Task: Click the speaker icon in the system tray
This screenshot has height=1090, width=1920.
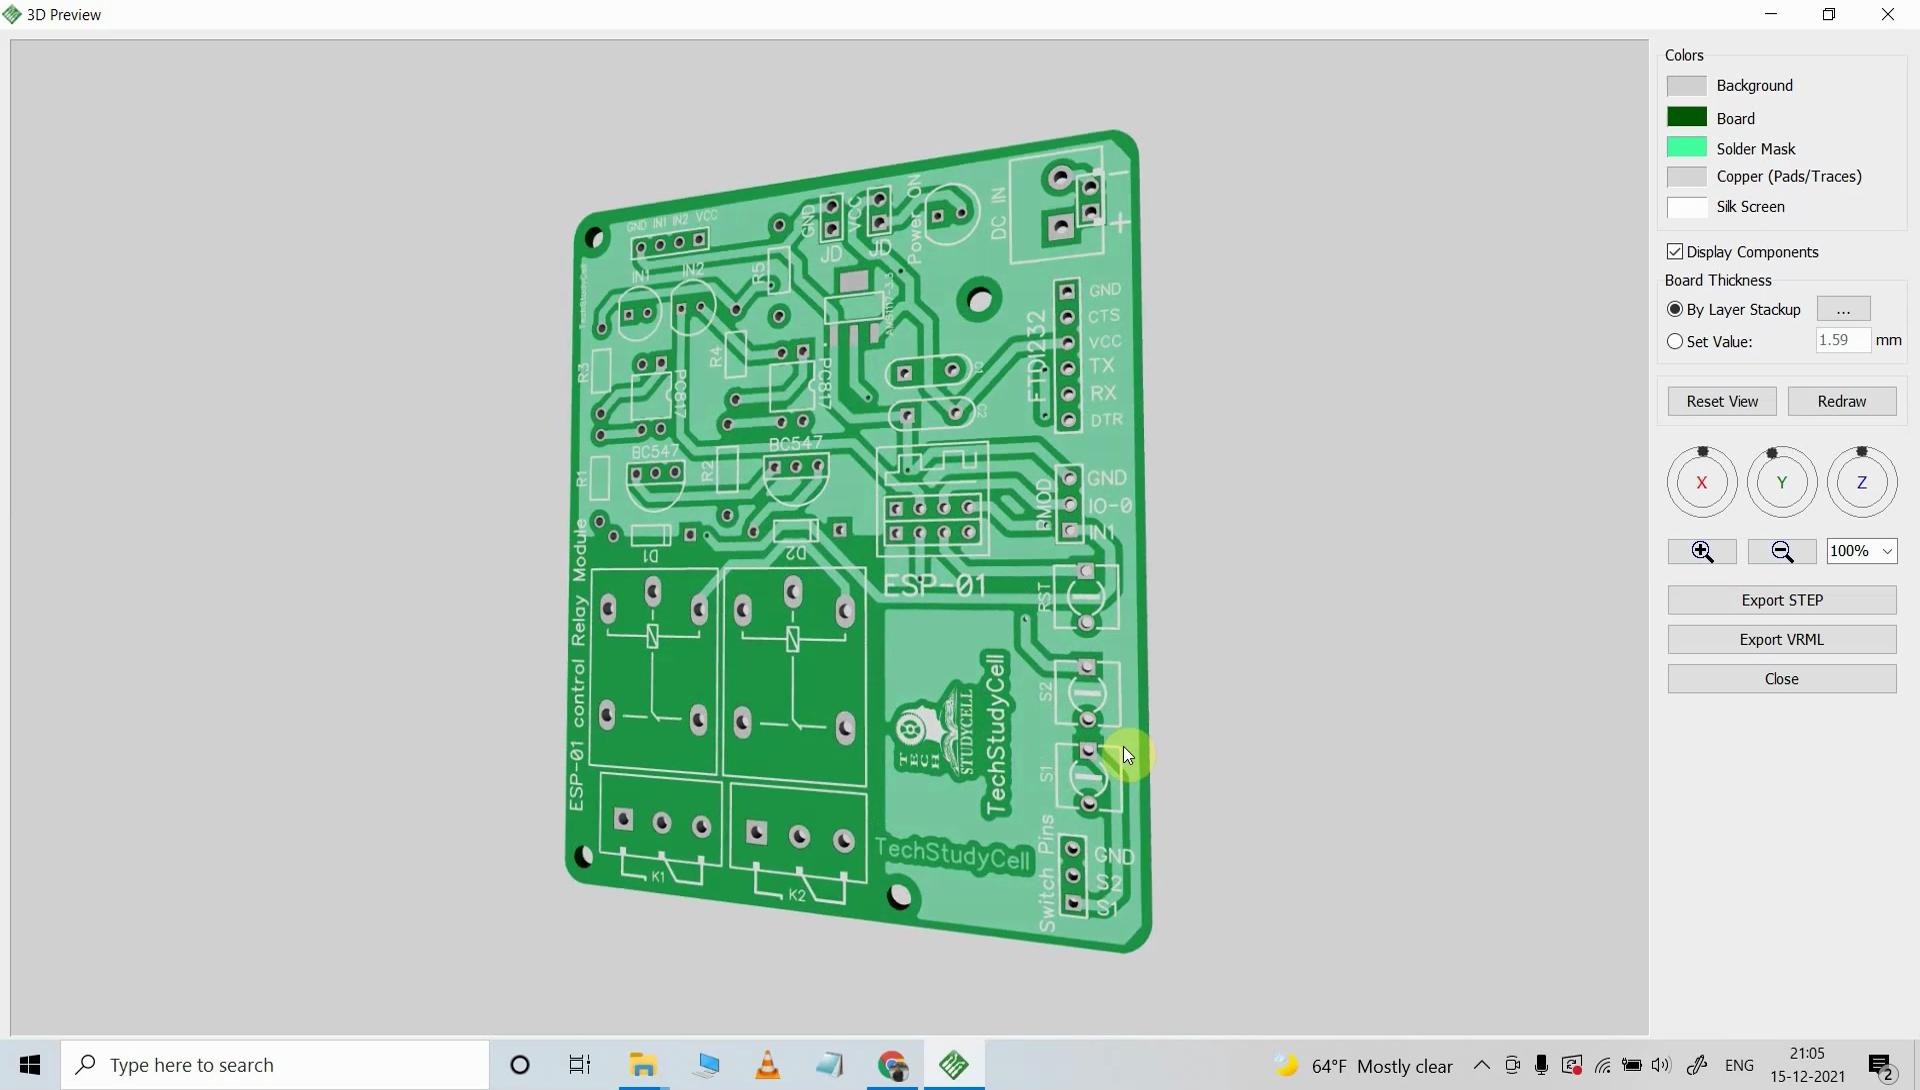Action: (x=1661, y=1065)
